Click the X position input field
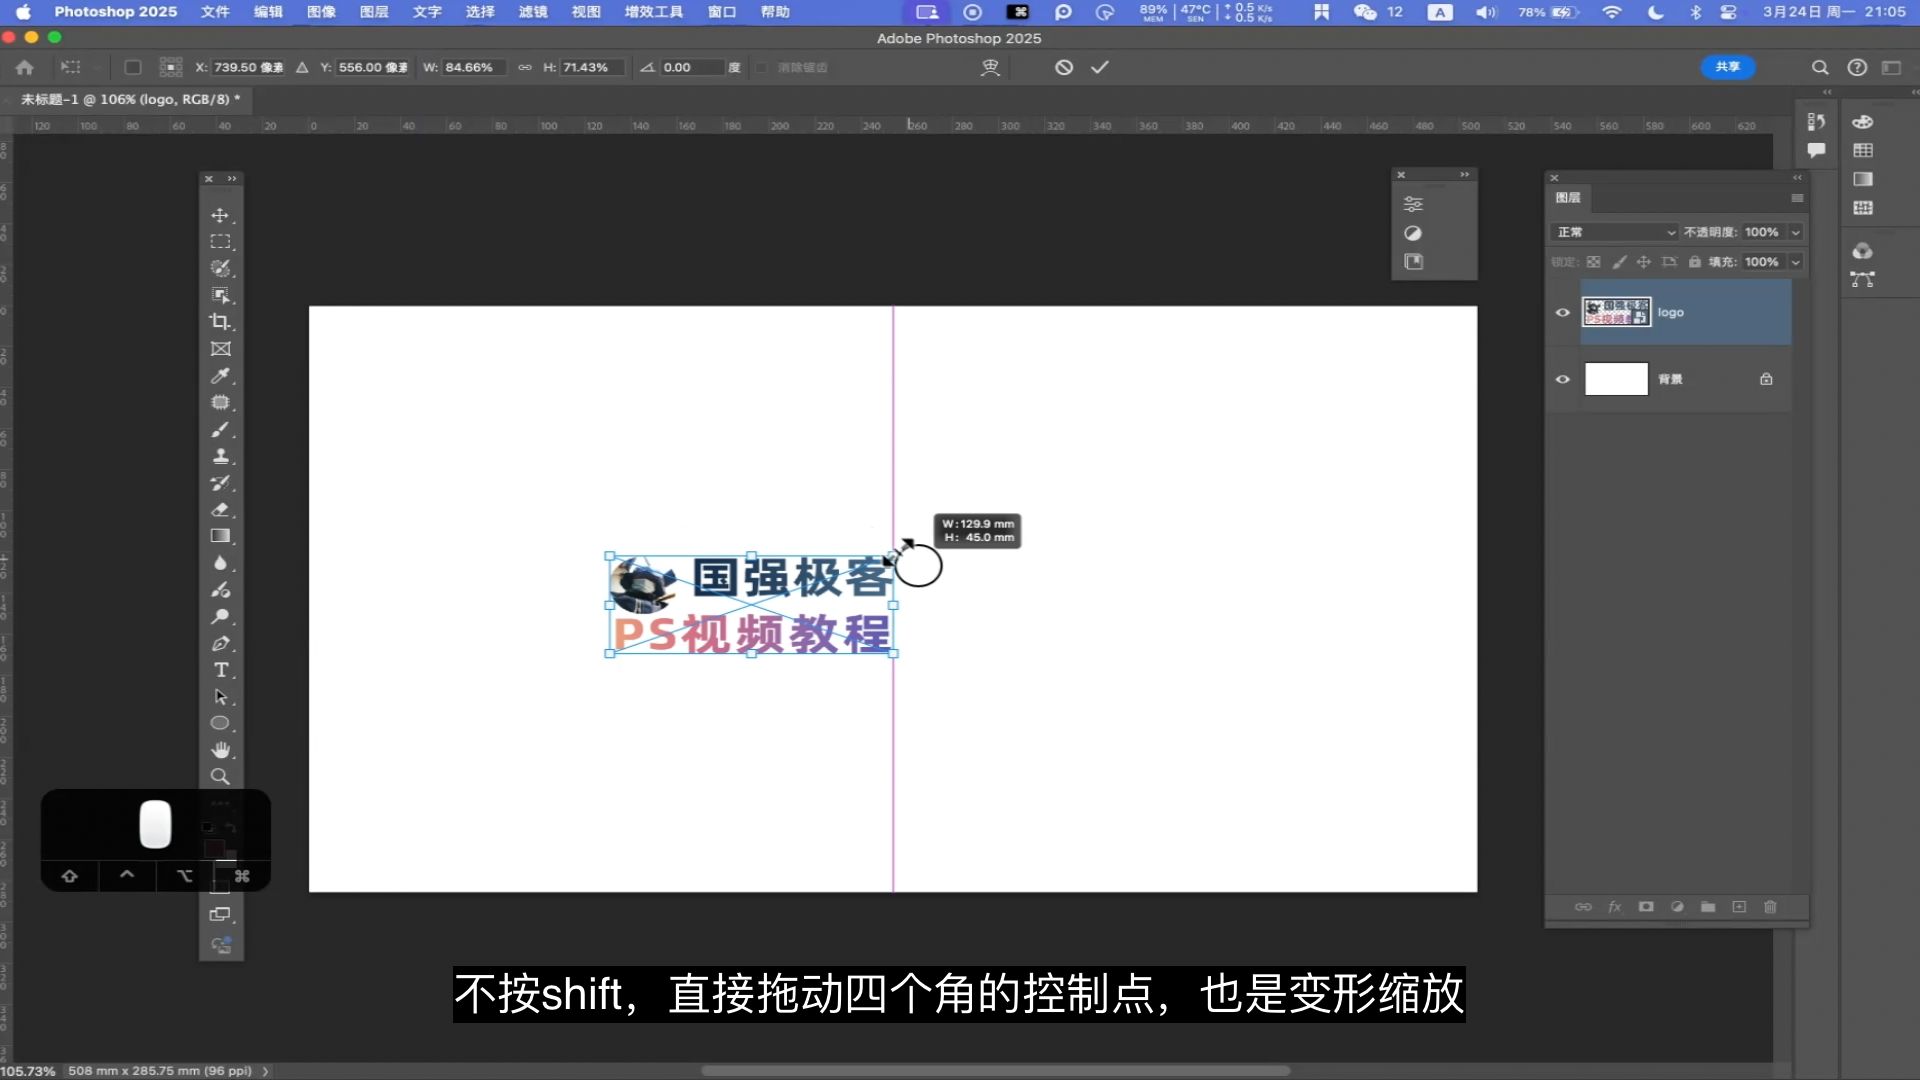 pos(248,67)
